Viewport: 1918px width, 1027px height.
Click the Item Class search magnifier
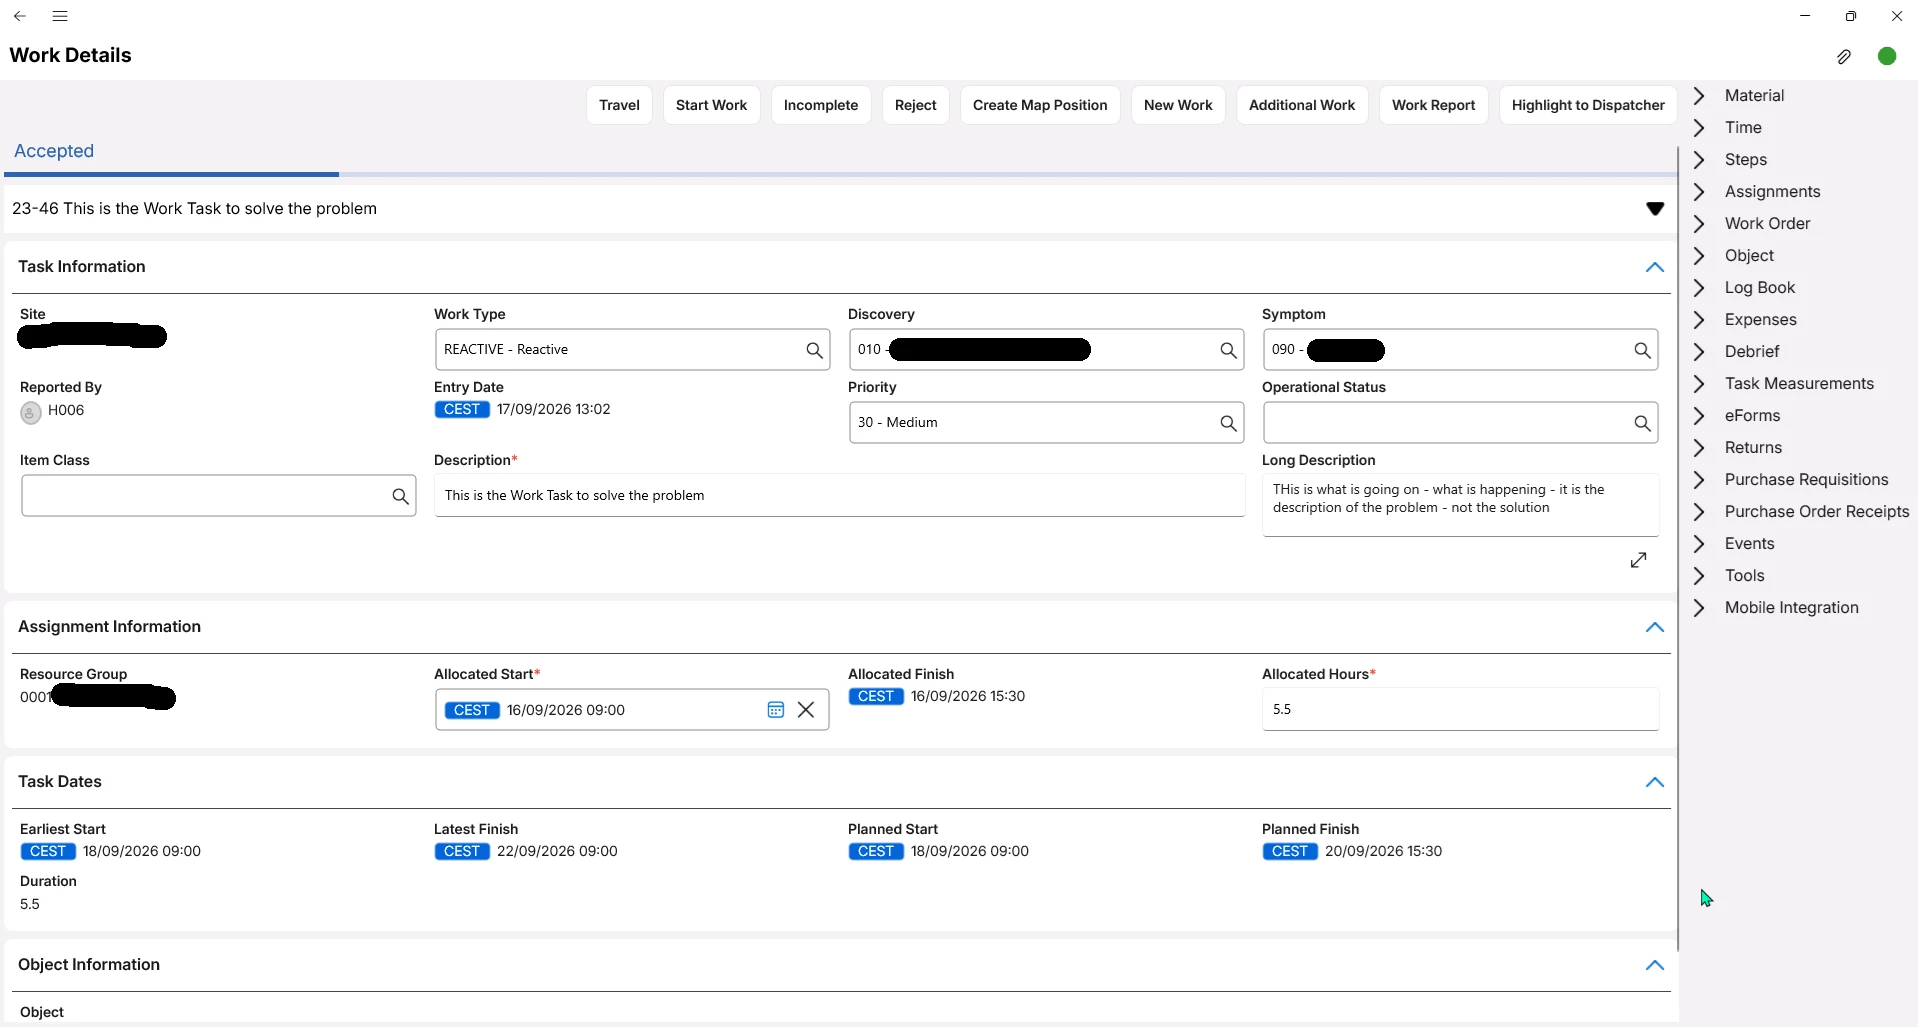coord(400,496)
